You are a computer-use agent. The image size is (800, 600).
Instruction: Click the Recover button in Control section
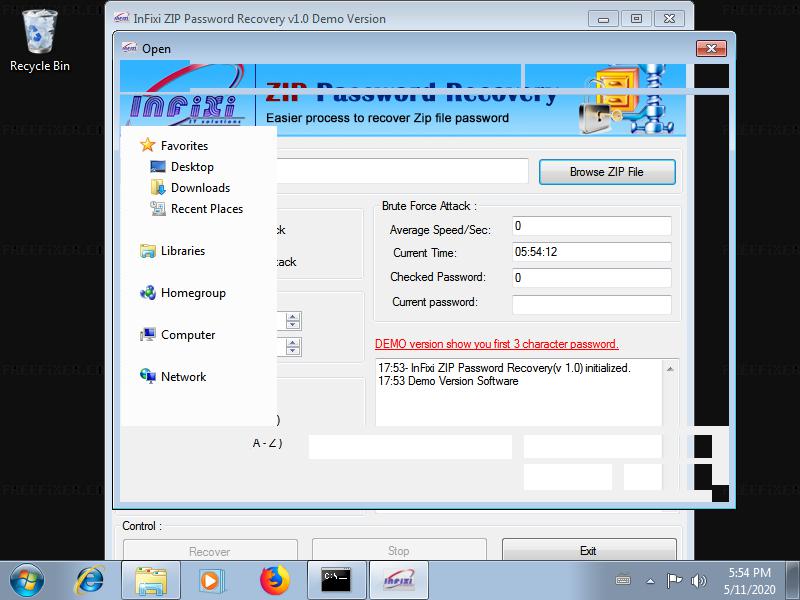[210, 551]
